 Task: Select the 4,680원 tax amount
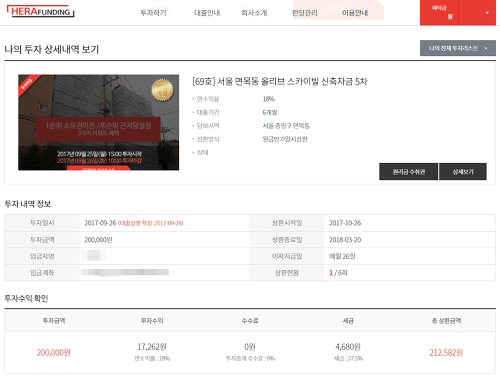(x=348, y=347)
